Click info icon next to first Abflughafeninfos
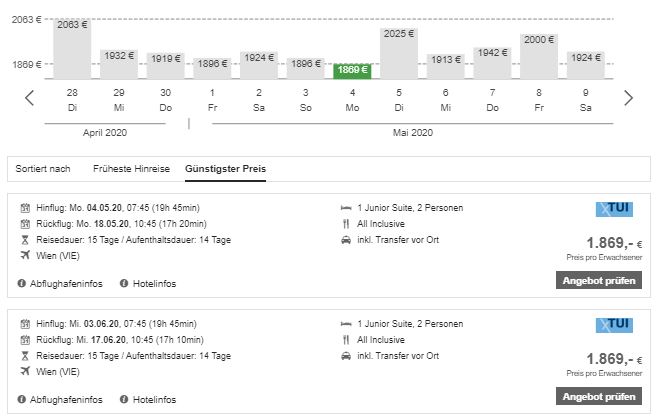 tap(22, 284)
